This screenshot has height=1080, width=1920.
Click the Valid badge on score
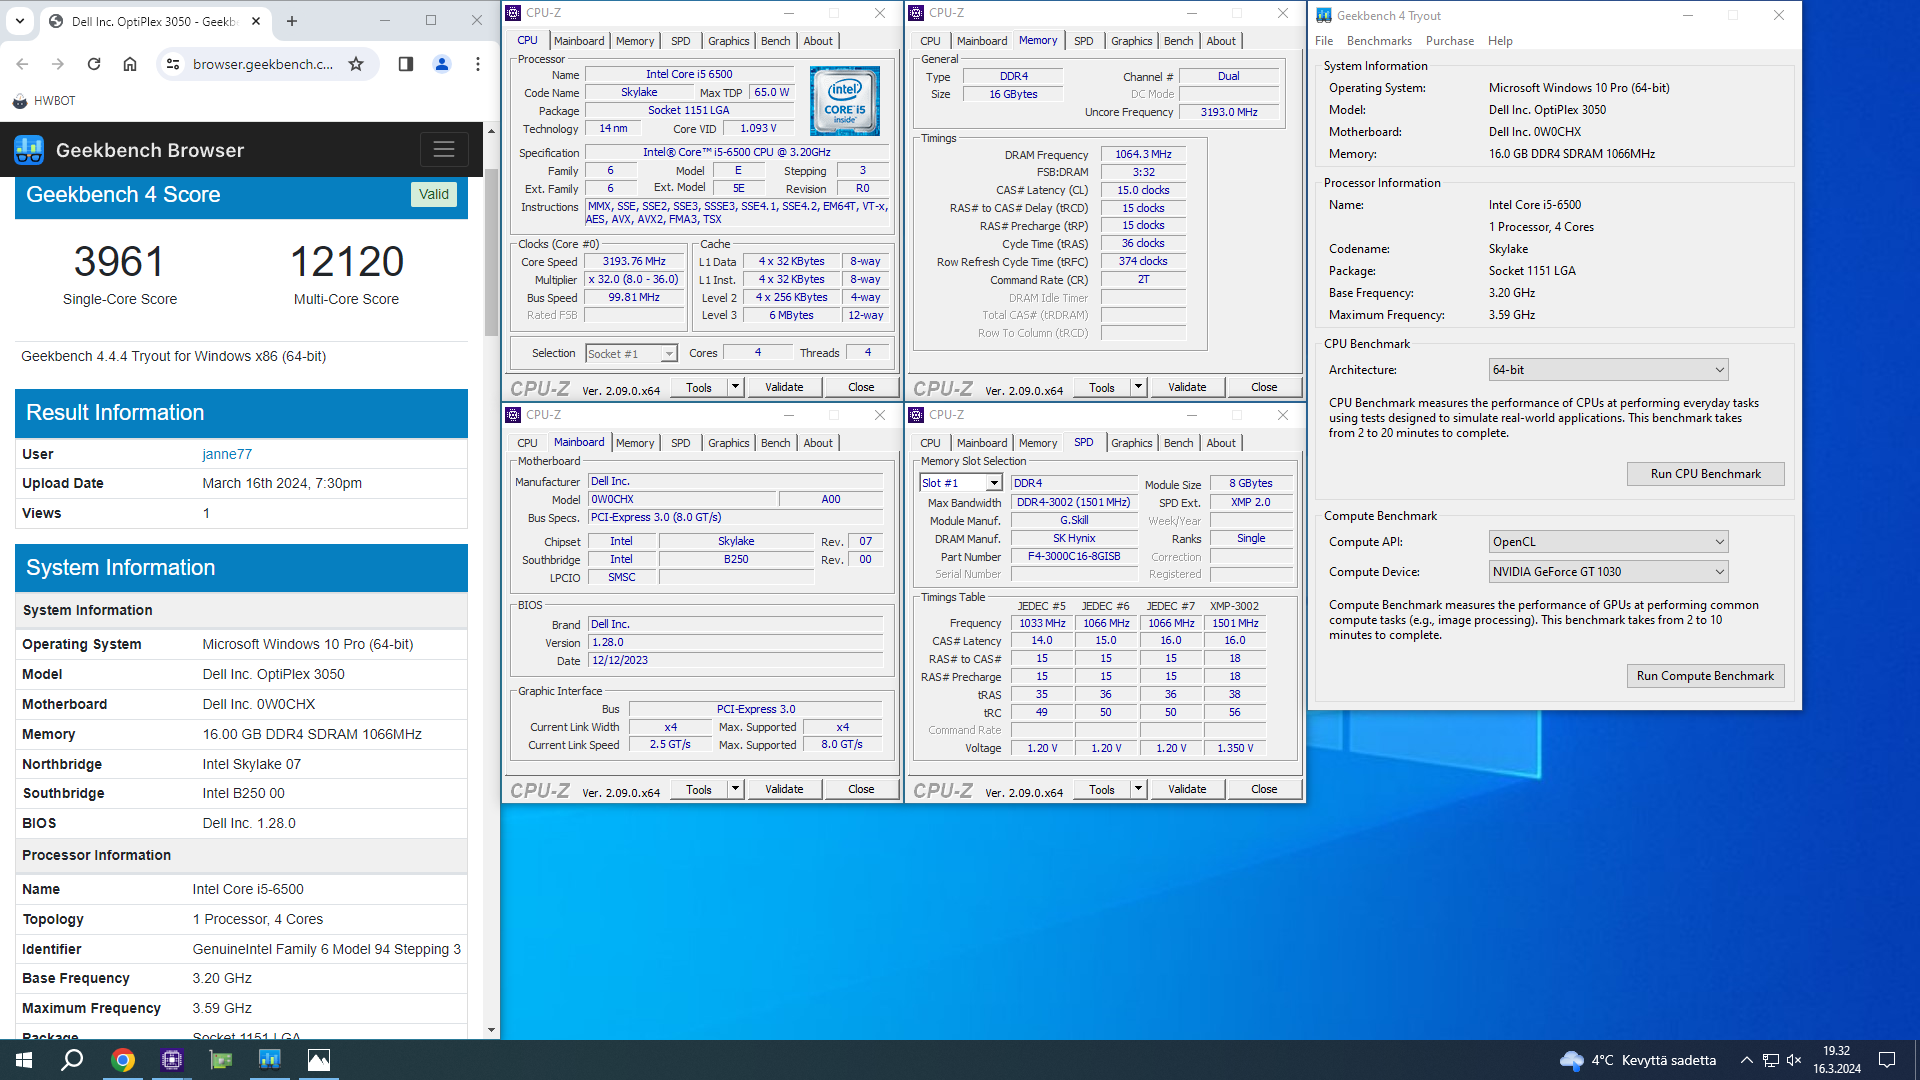pos(434,194)
